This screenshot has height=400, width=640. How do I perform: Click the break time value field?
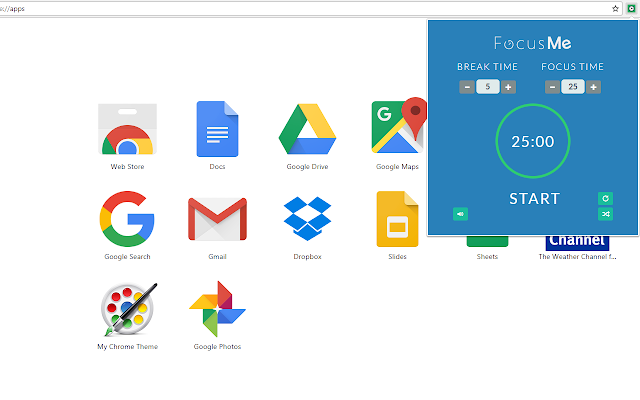(x=488, y=87)
